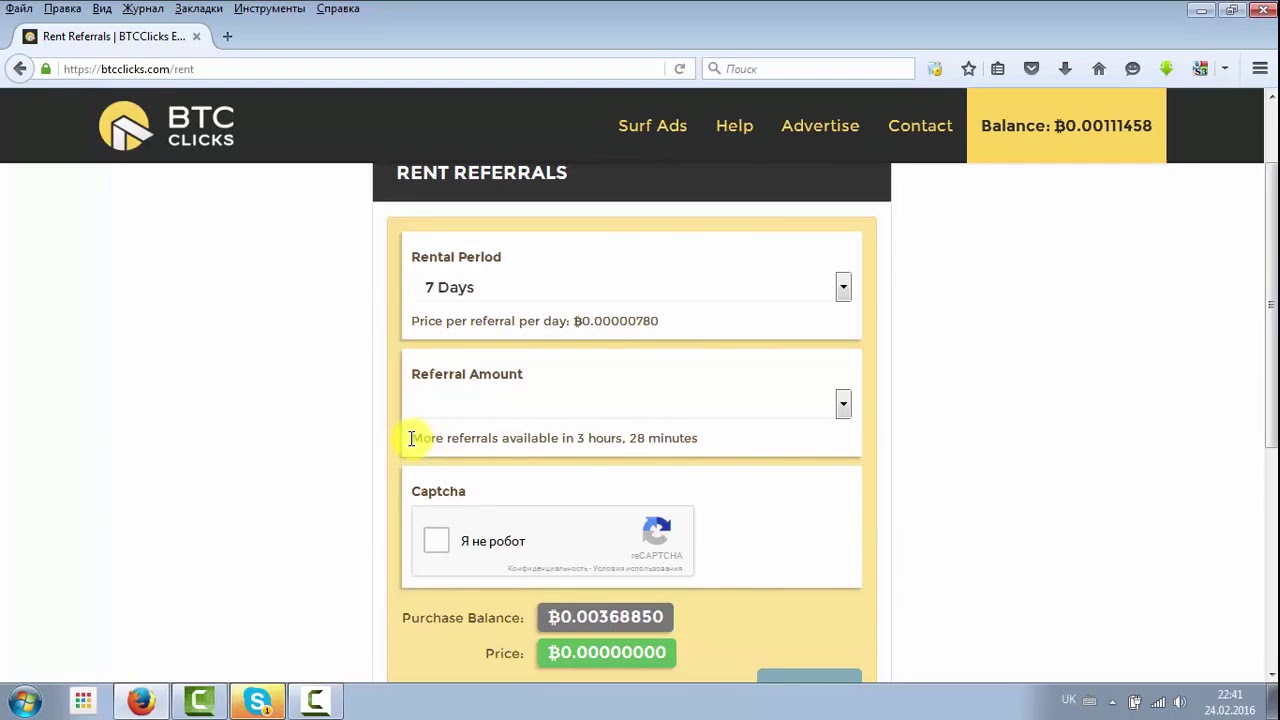This screenshot has height=720, width=1280.
Task: Click the network signal tray icon
Action: pyautogui.click(x=1157, y=702)
